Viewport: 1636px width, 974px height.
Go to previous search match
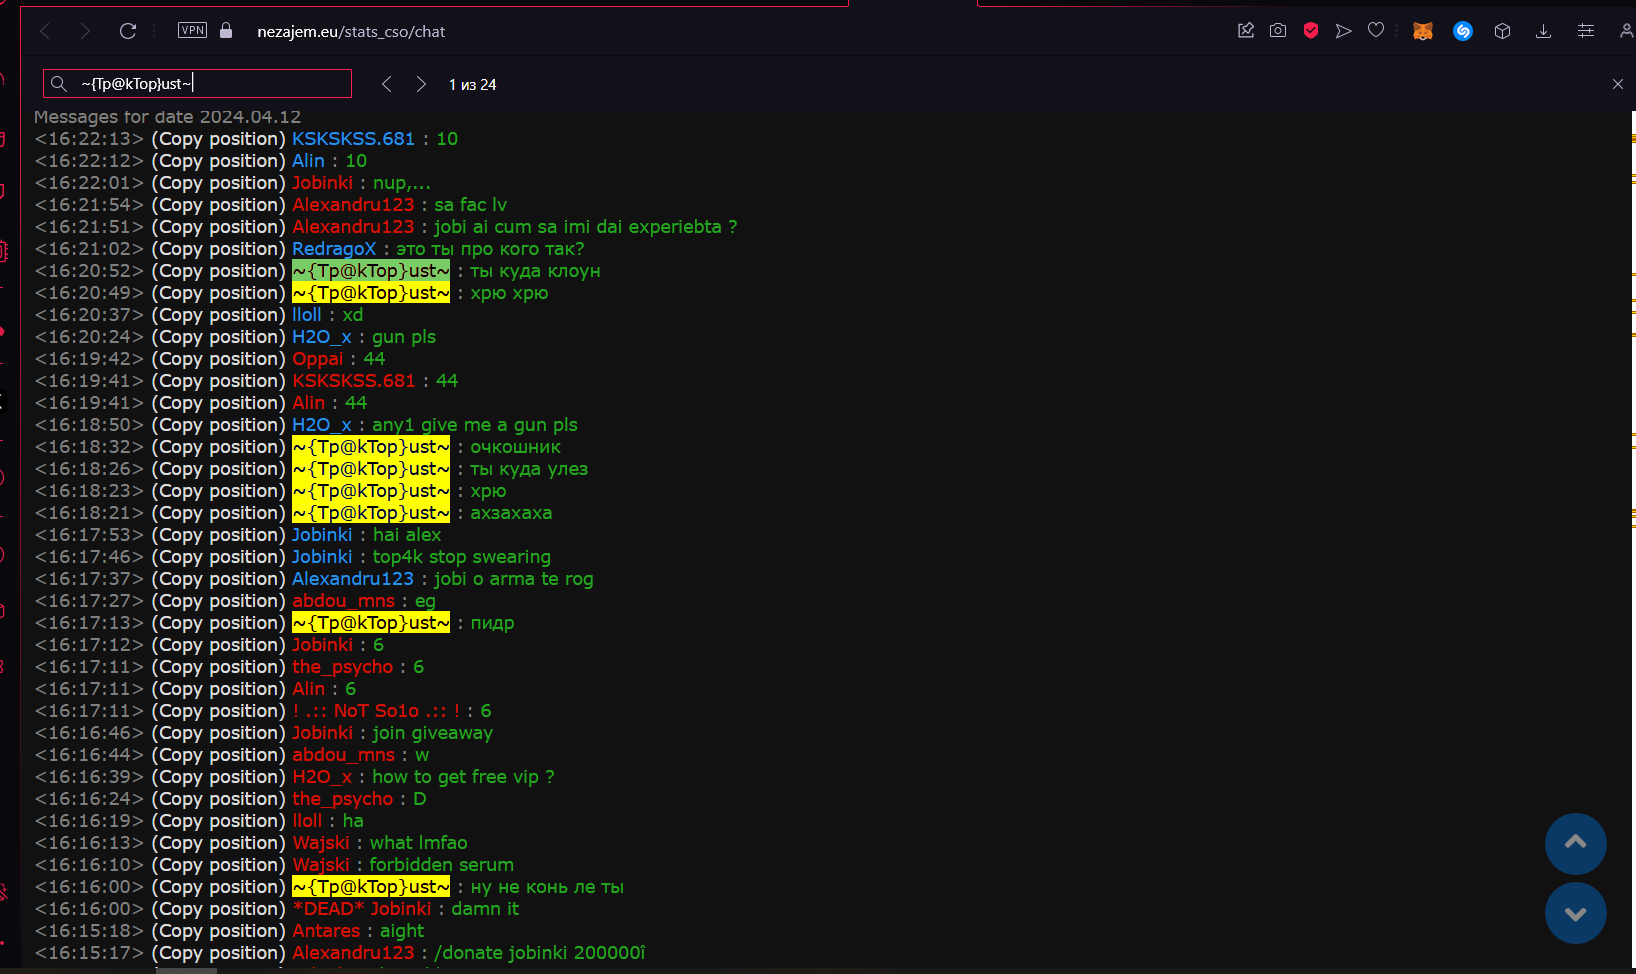click(386, 84)
